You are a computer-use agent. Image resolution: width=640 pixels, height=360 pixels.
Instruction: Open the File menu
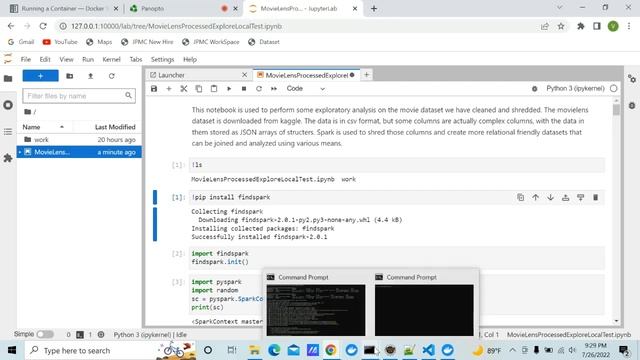(26, 60)
